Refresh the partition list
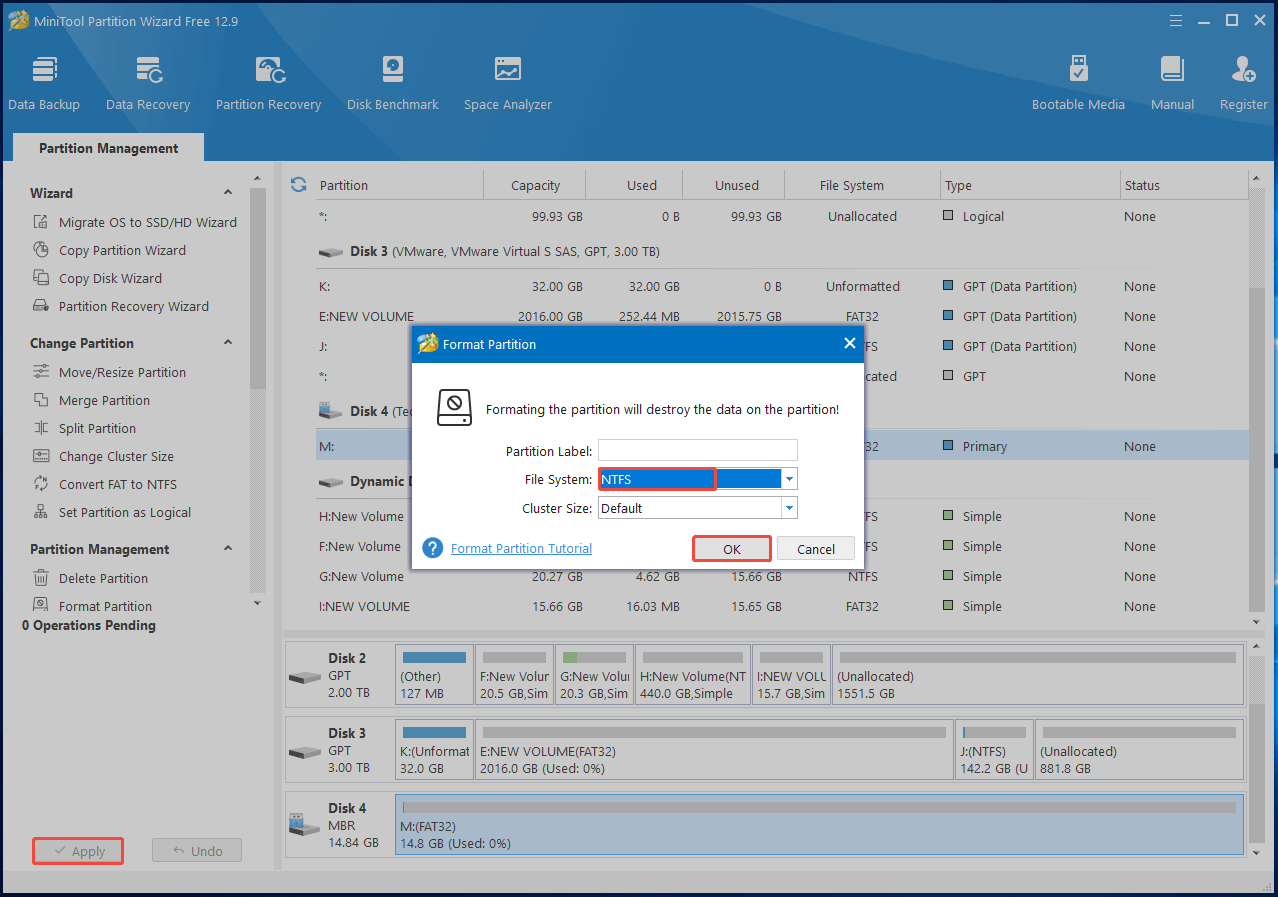This screenshot has width=1278, height=897. tap(298, 185)
